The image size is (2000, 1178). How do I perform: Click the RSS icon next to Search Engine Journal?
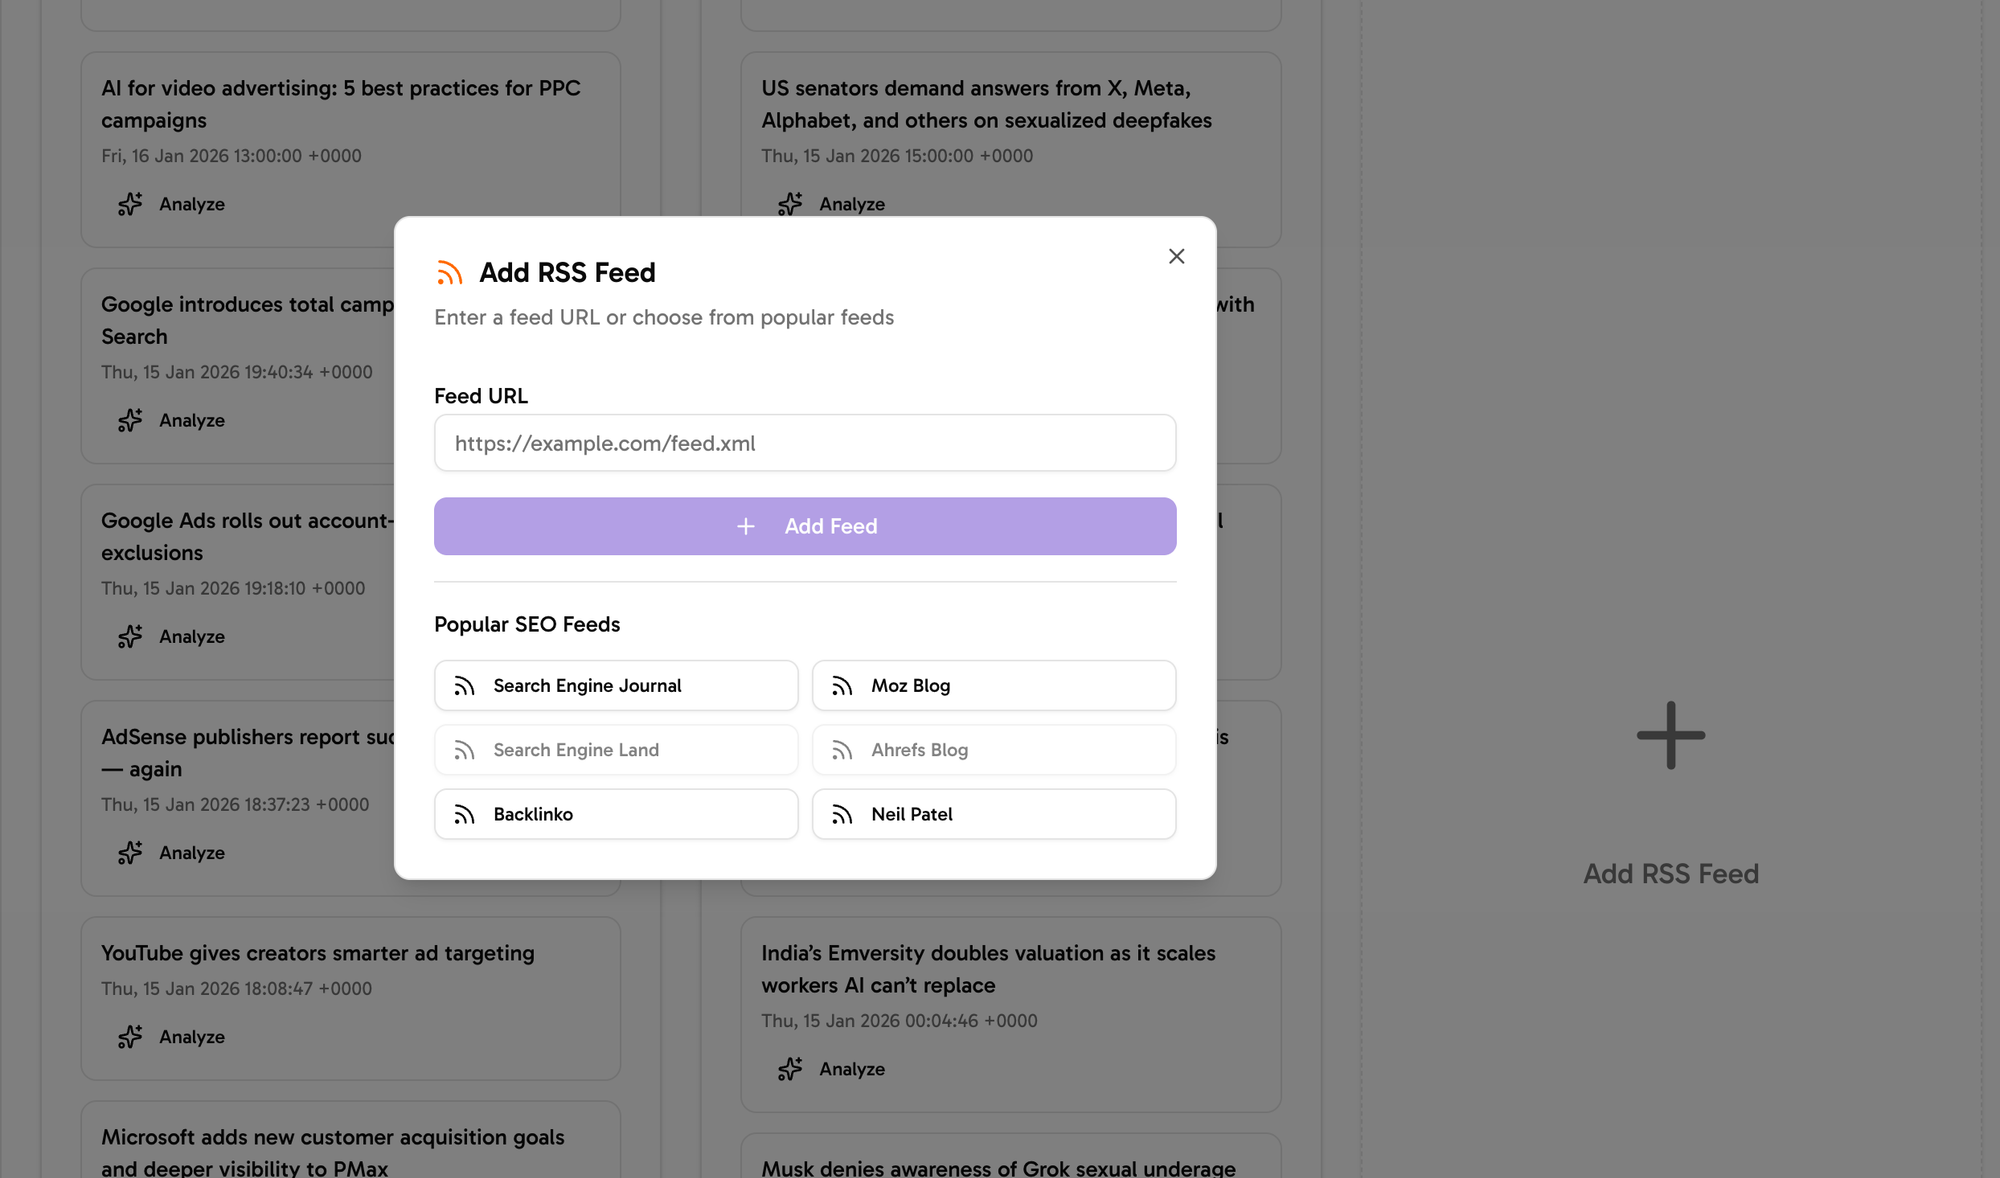464,685
